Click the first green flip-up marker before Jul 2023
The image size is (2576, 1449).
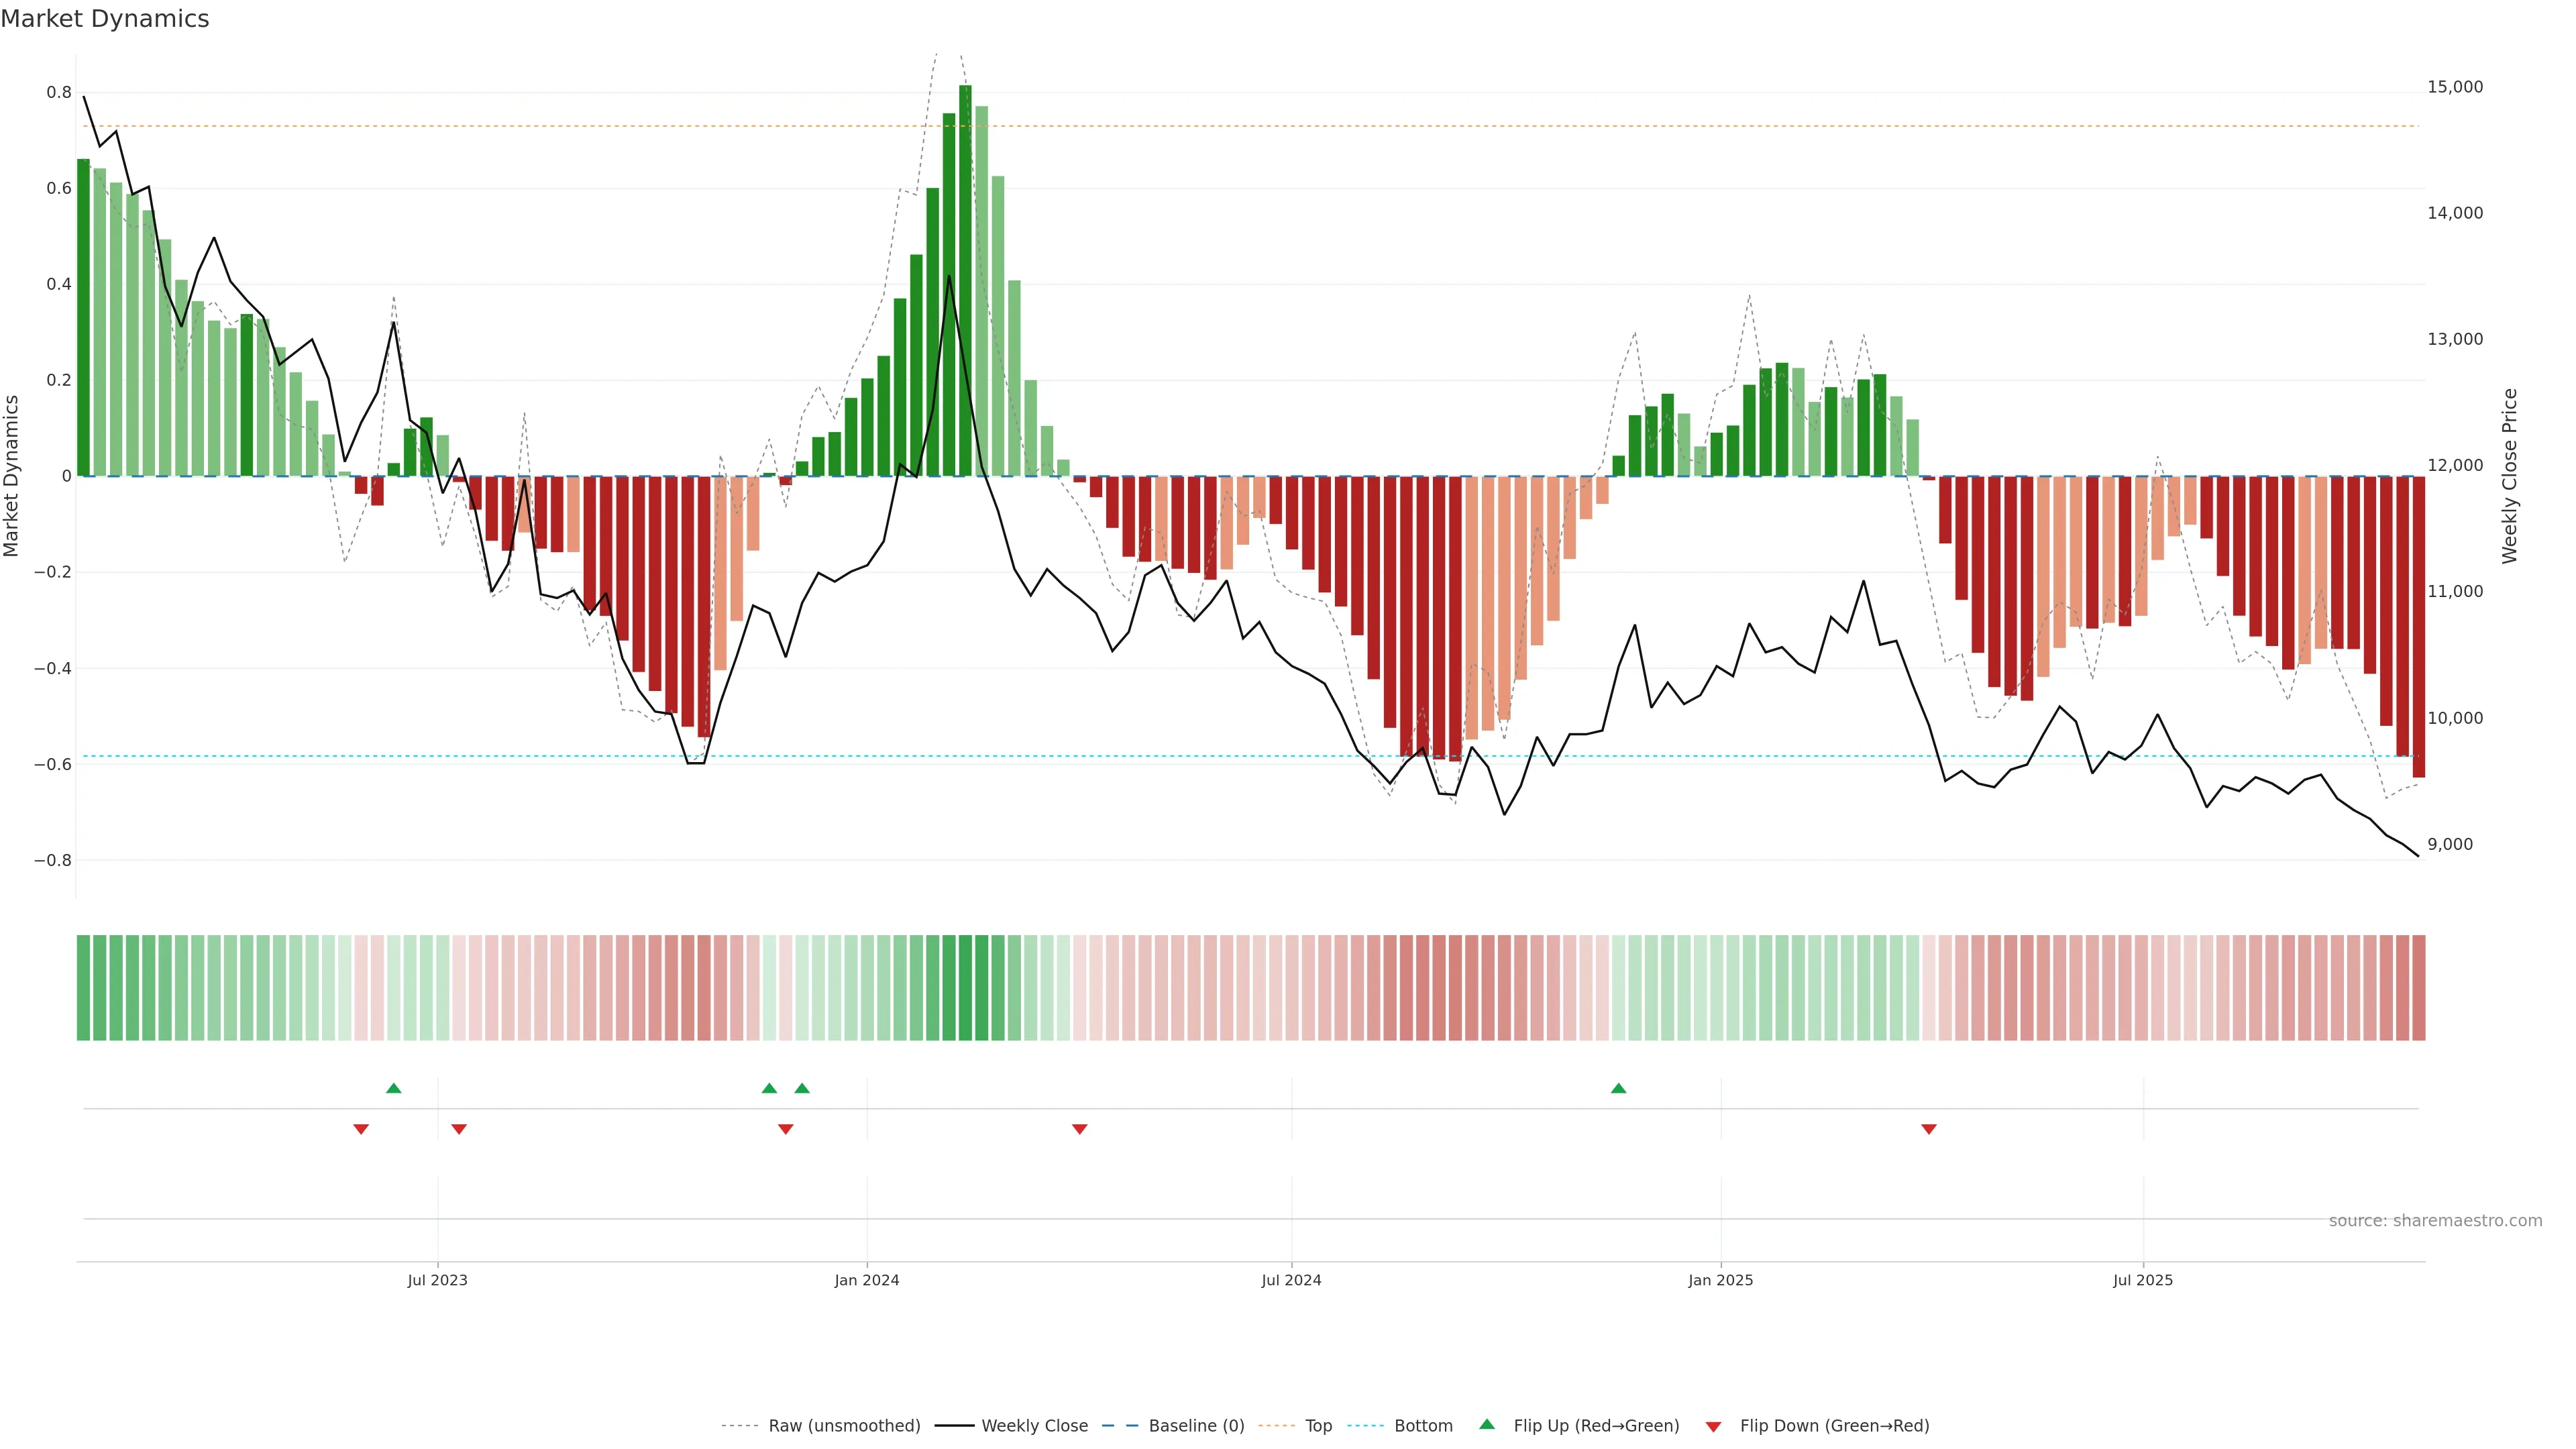coord(394,1088)
